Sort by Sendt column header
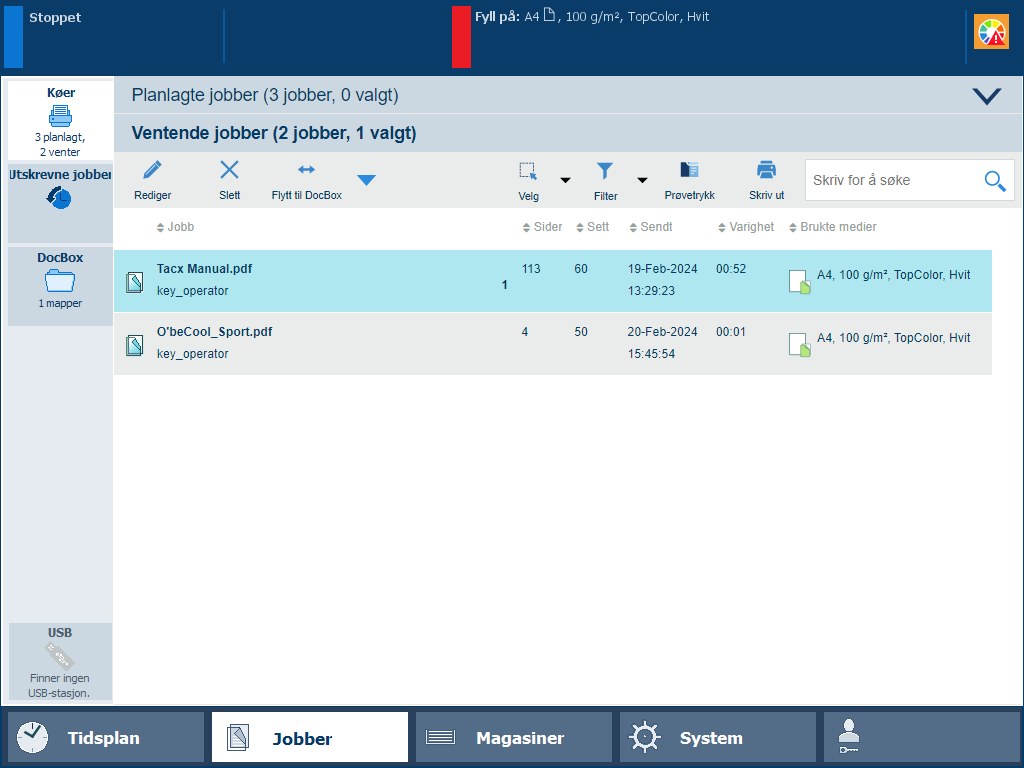The width and height of the screenshot is (1024, 768). click(x=650, y=227)
